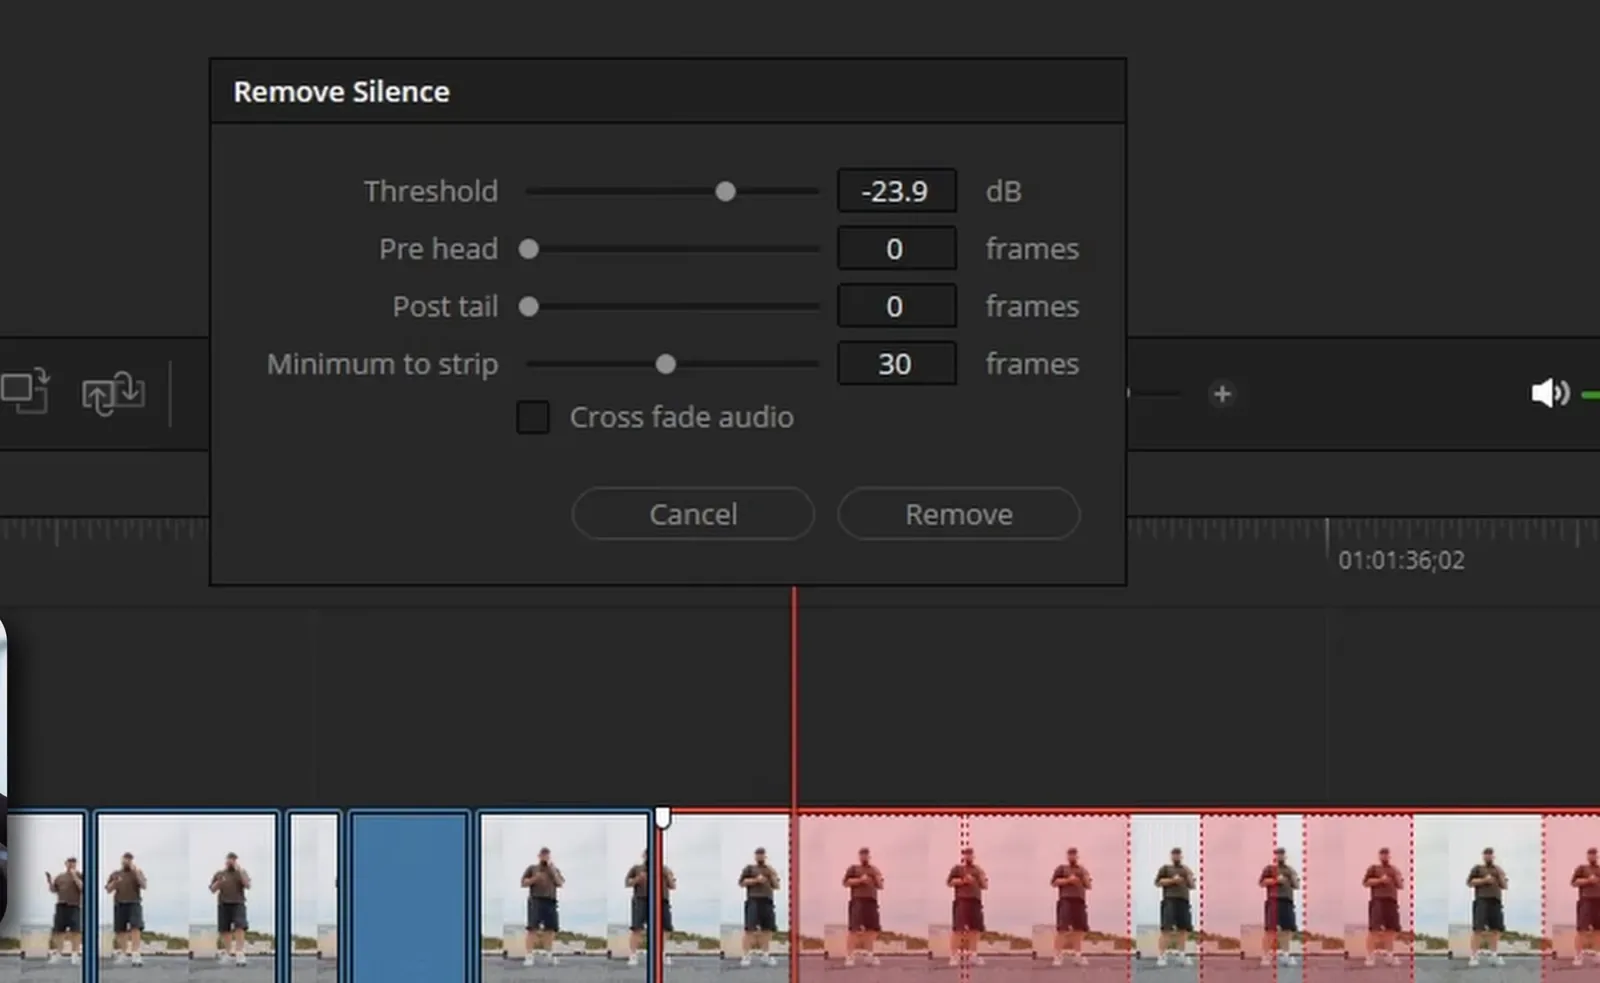Click the Threshold dB value field
Viewport: 1600px width, 983px height.
pyautogui.click(x=896, y=191)
